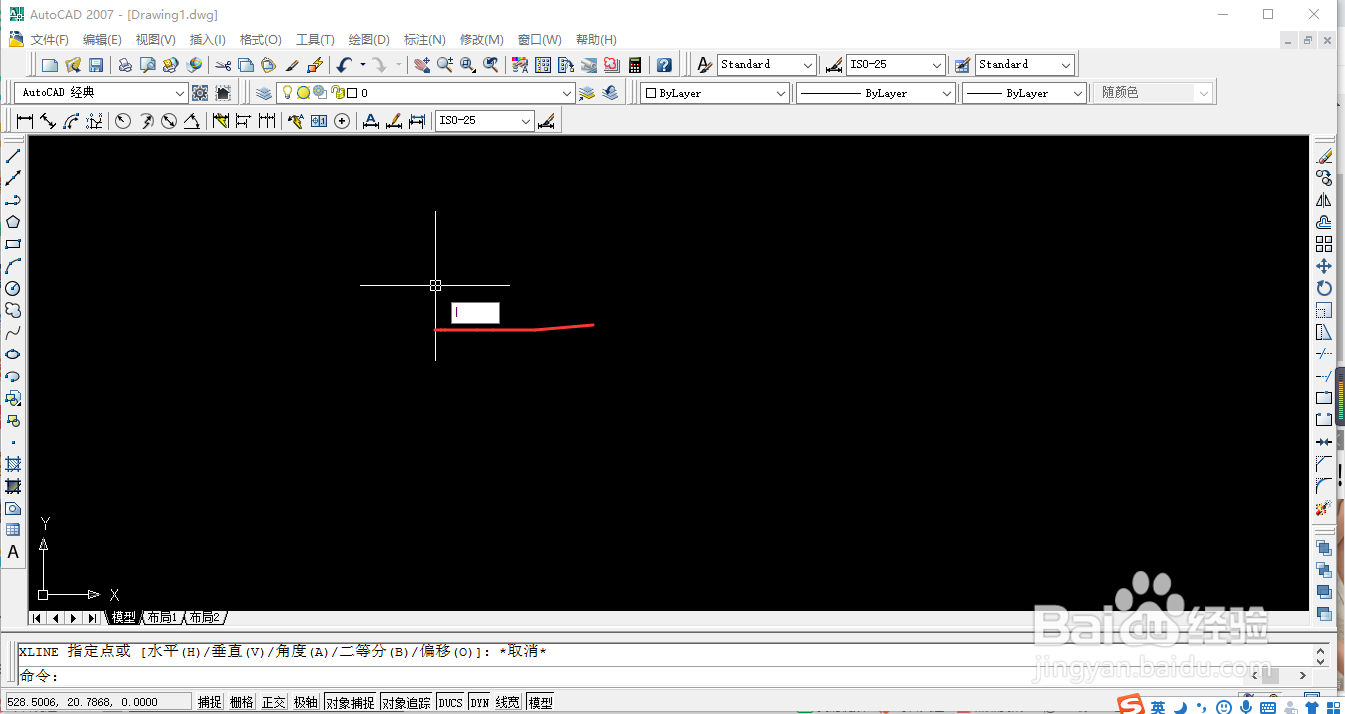This screenshot has width=1345, height=714.
Task: Select the Rectangle draw tool
Action: [x=13, y=244]
